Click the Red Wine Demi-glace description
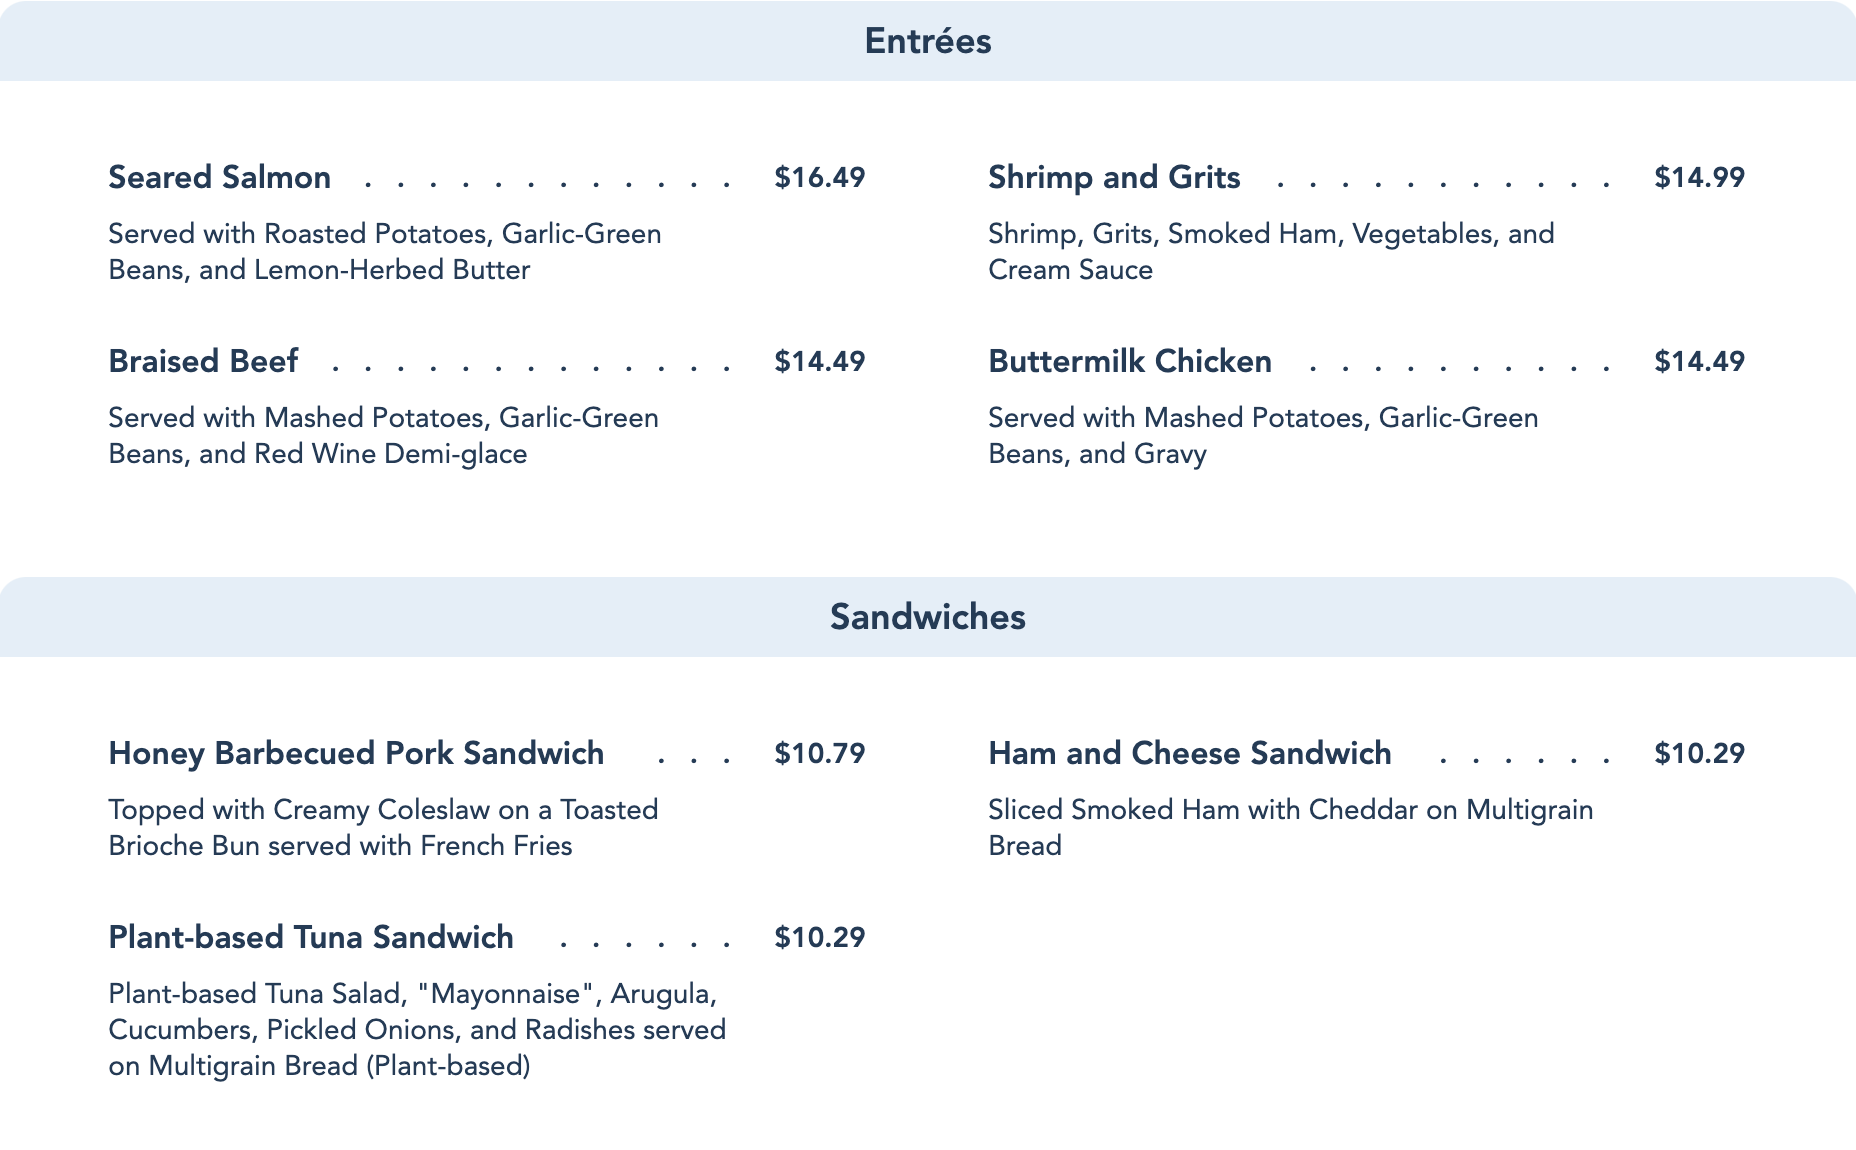The height and width of the screenshot is (1150, 1856). coord(383,436)
